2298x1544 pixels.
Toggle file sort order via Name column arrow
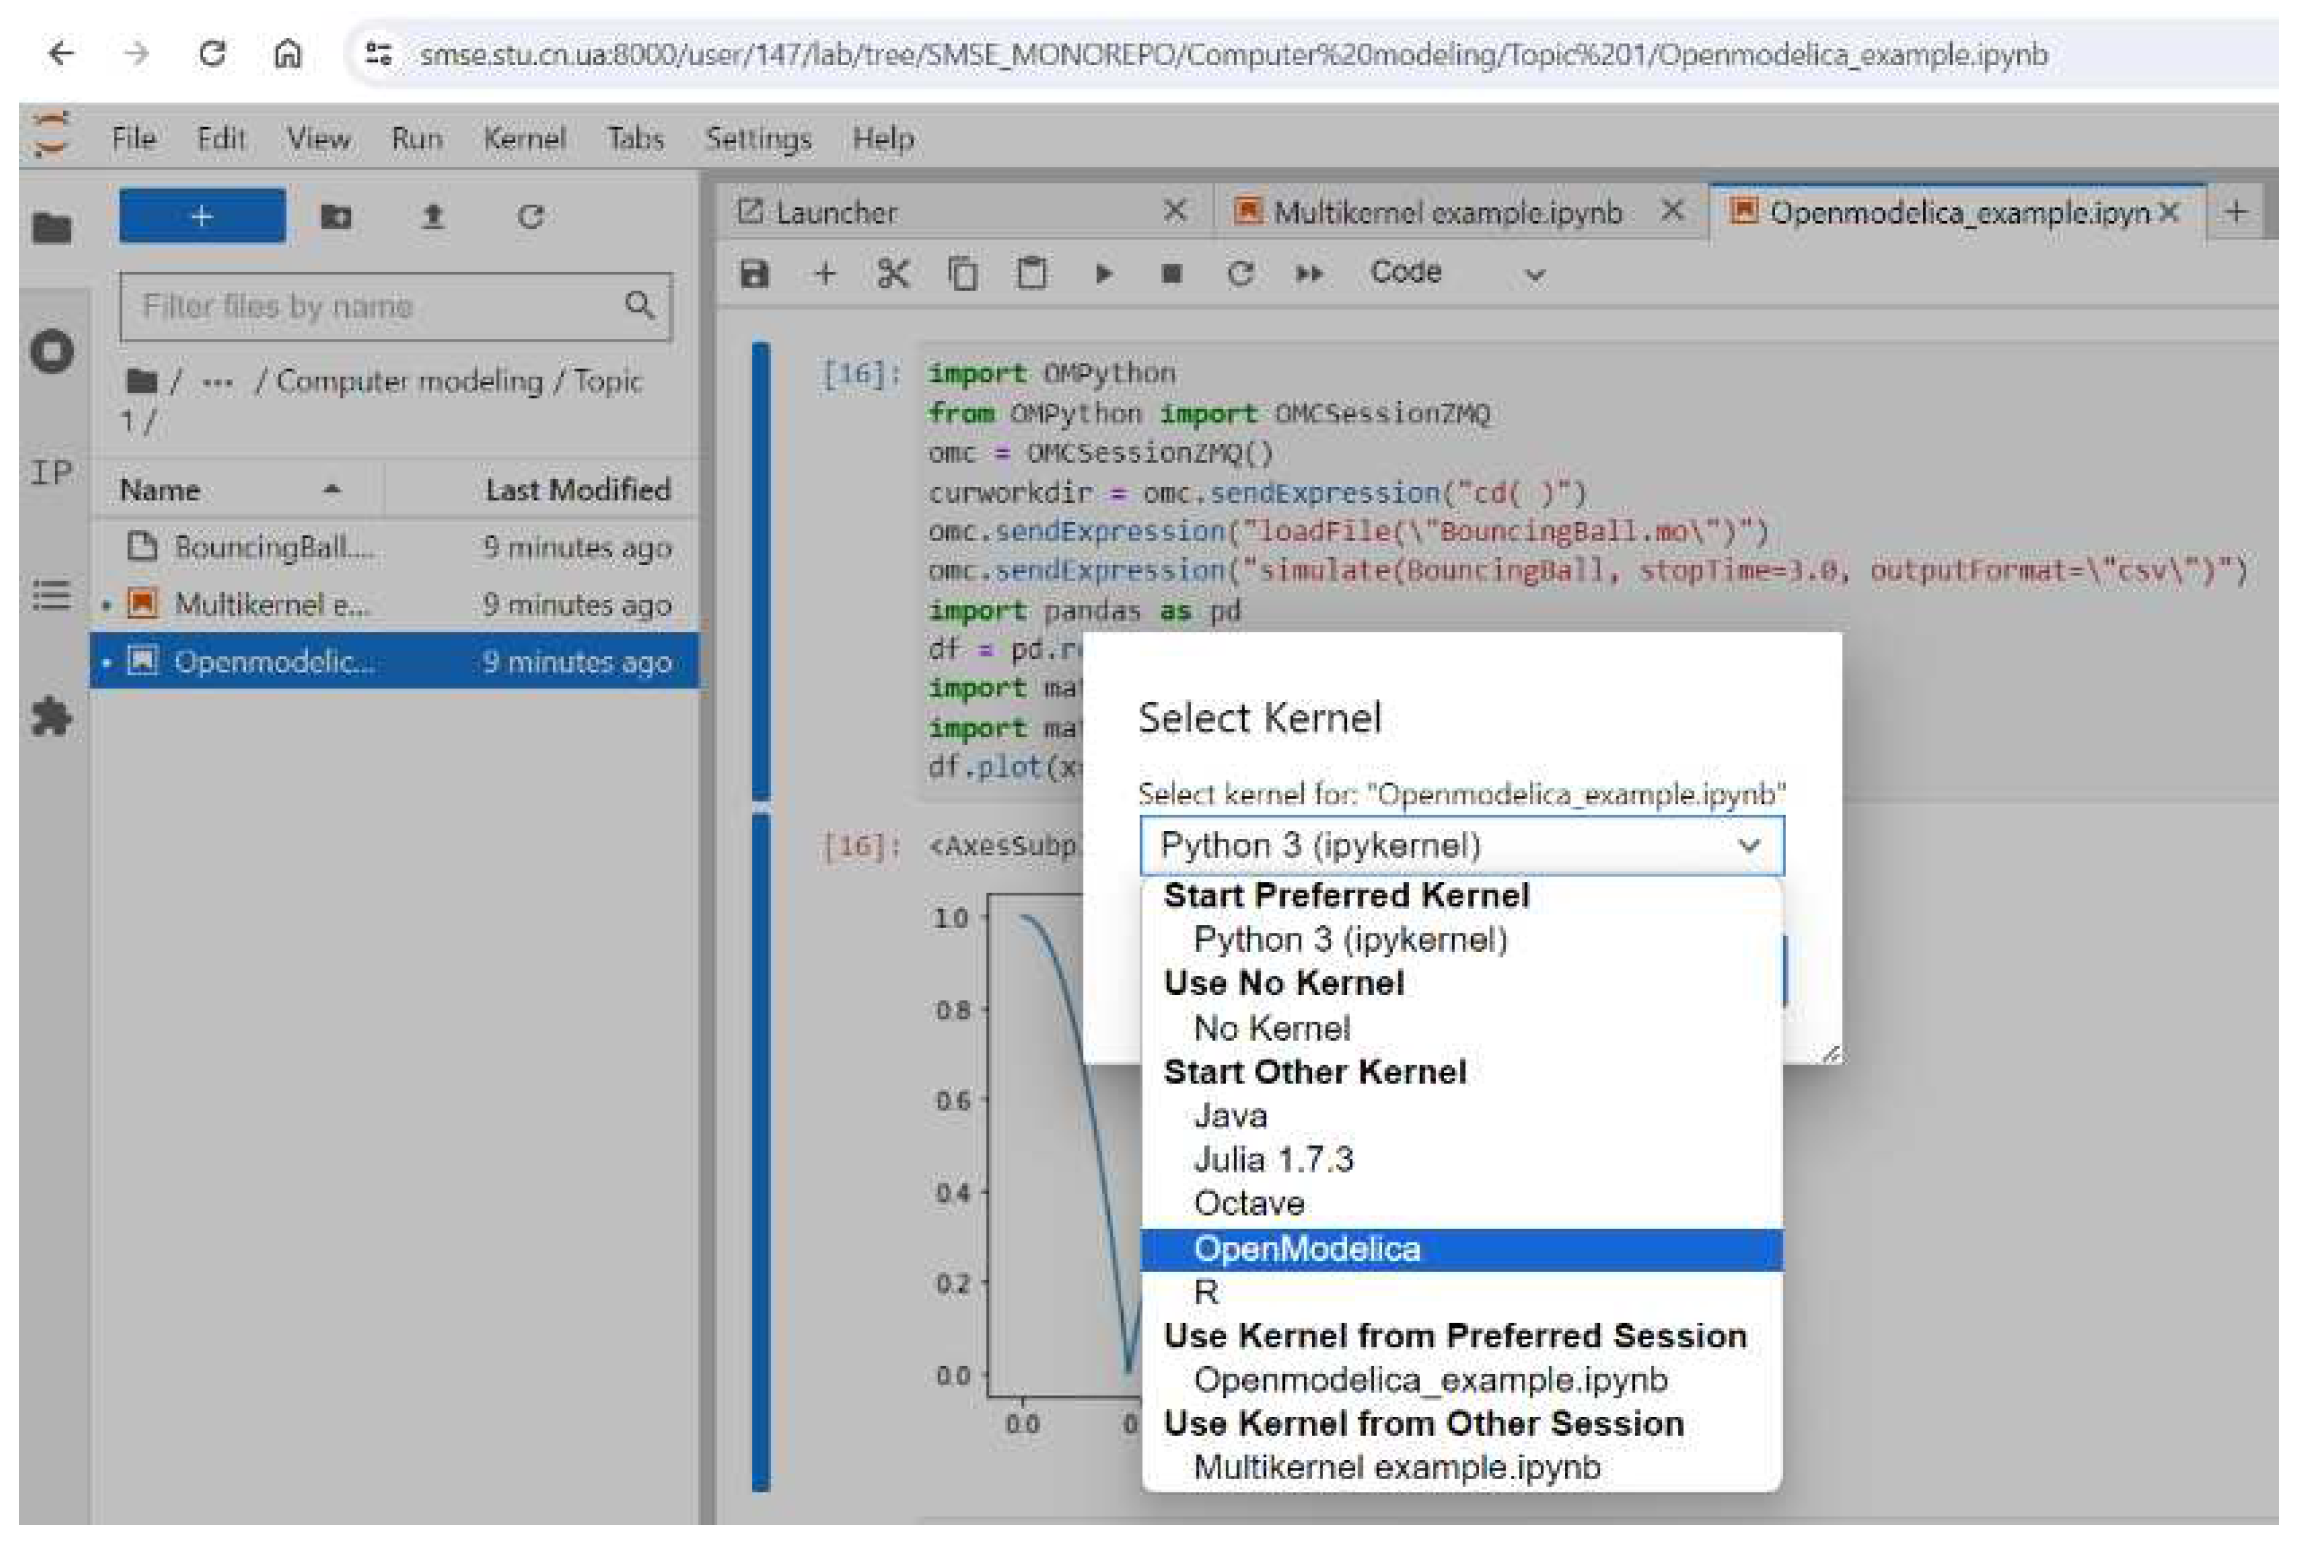[x=330, y=490]
